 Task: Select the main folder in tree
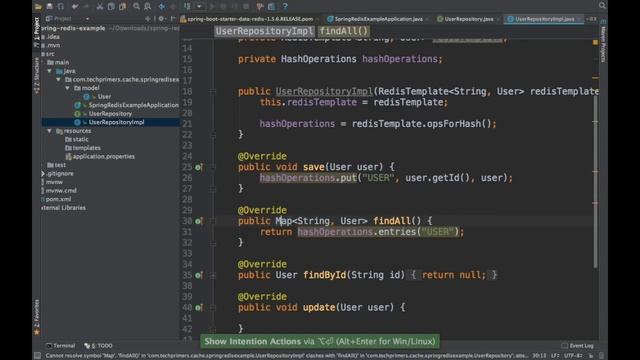[x=58, y=62]
